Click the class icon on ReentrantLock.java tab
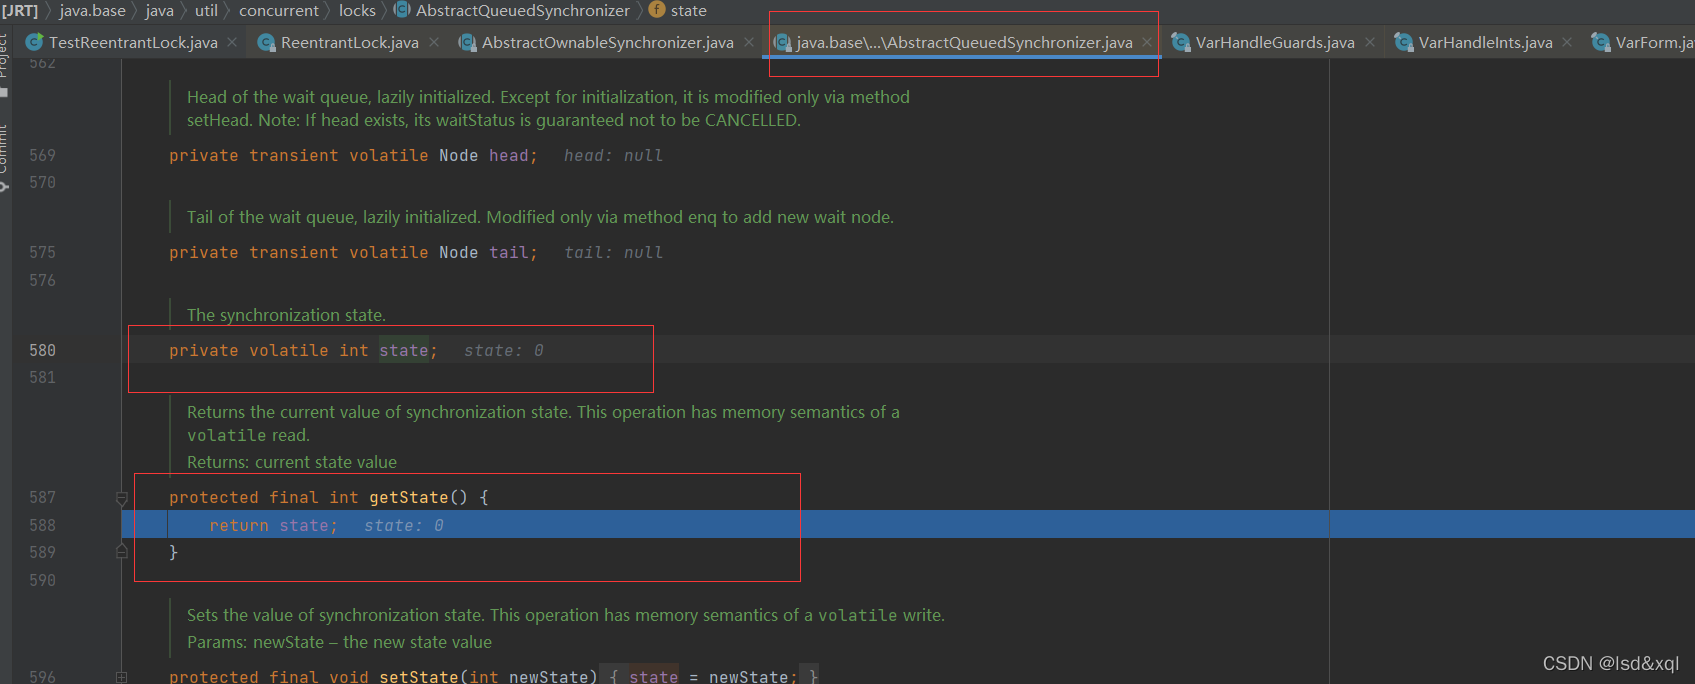 [266, 42]
